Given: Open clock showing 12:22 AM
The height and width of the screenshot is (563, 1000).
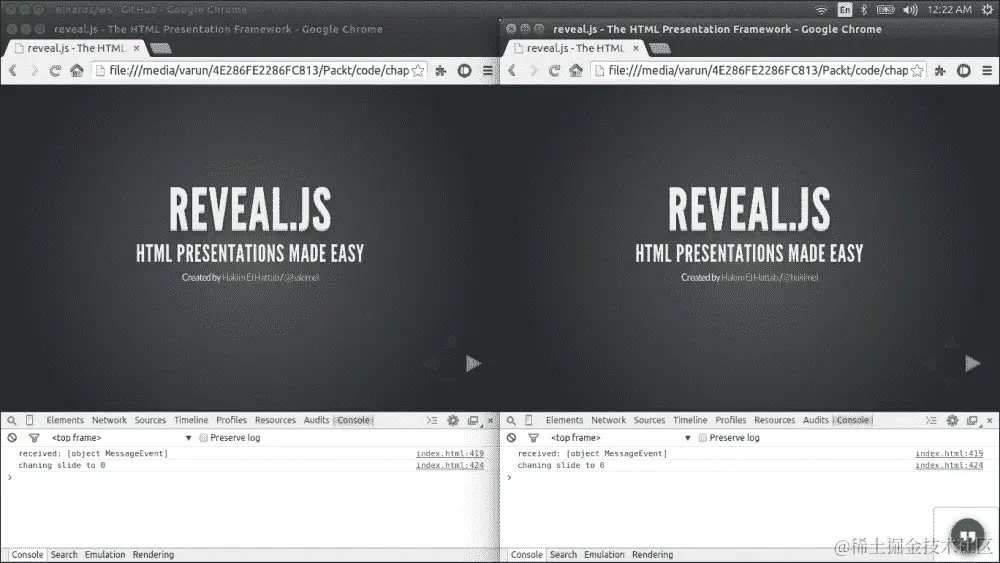Looking at the screenshot, I should [950, 10].
